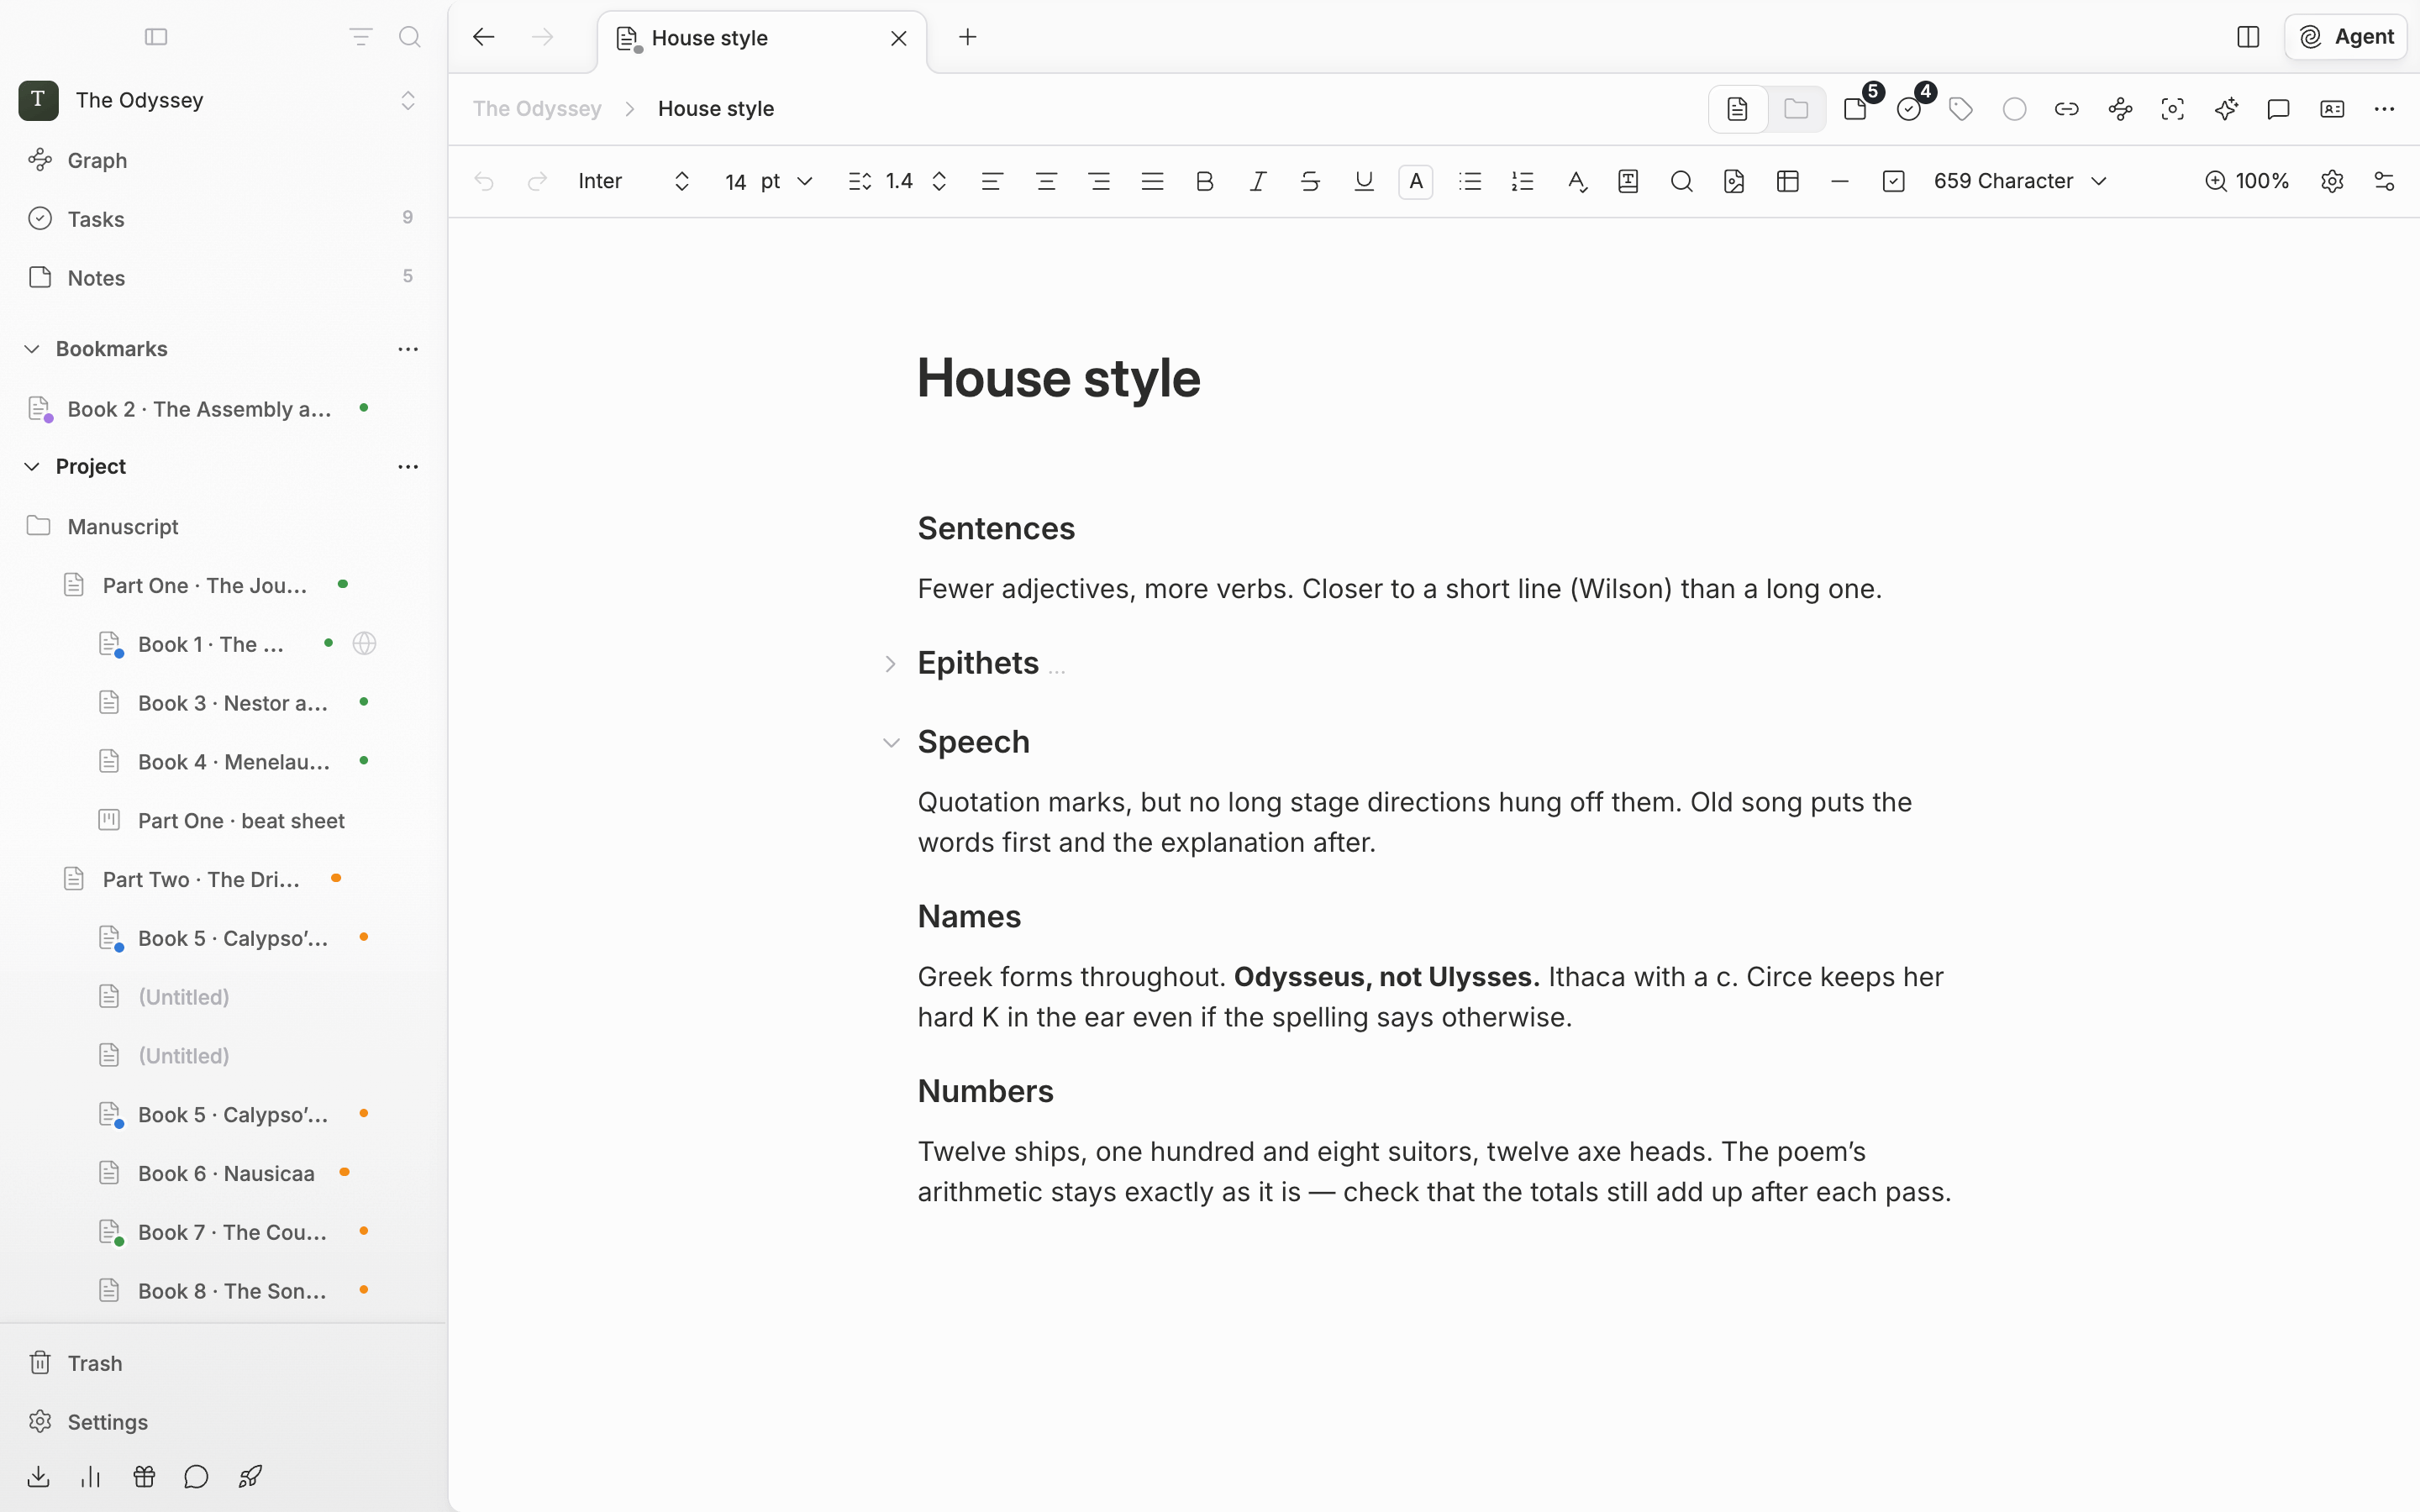
Task: Click the focus target icon
Action: click(2172, 109)
